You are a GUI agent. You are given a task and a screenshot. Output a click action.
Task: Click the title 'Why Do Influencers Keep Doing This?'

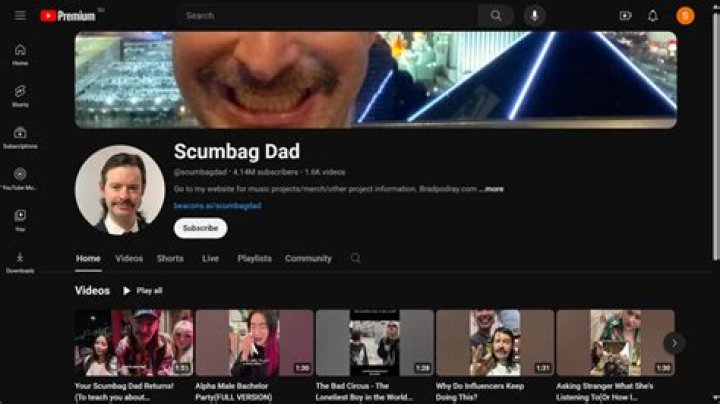click(x=480, y=392)
